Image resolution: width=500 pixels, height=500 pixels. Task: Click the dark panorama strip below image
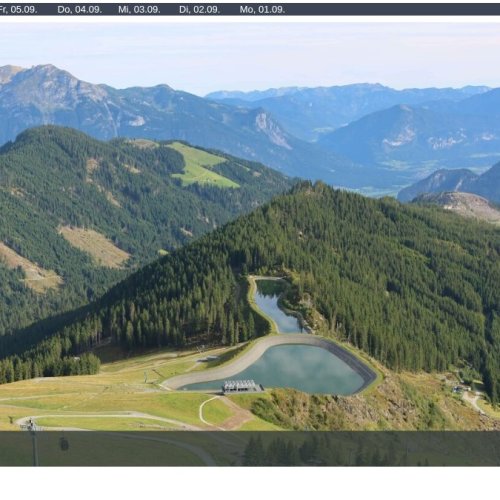250,449
